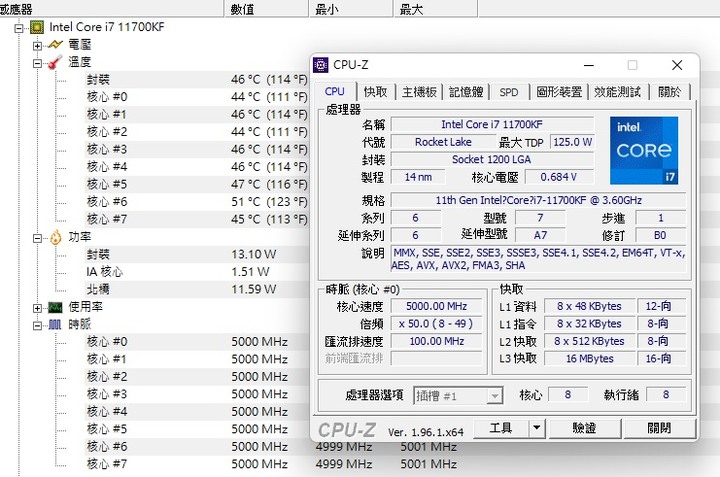Open the 工具 button dropdown arrow
Image resolution: width=720 pixels, height=477 pixels.
536,428
